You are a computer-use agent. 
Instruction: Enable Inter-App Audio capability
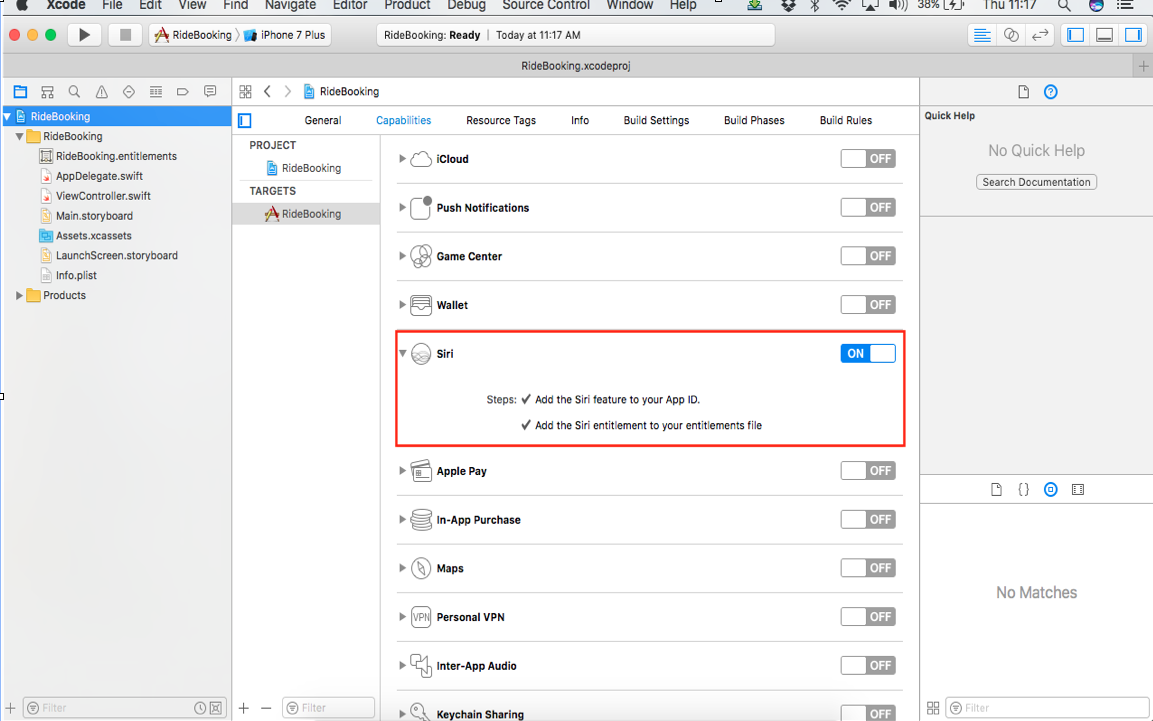[868, 665]
